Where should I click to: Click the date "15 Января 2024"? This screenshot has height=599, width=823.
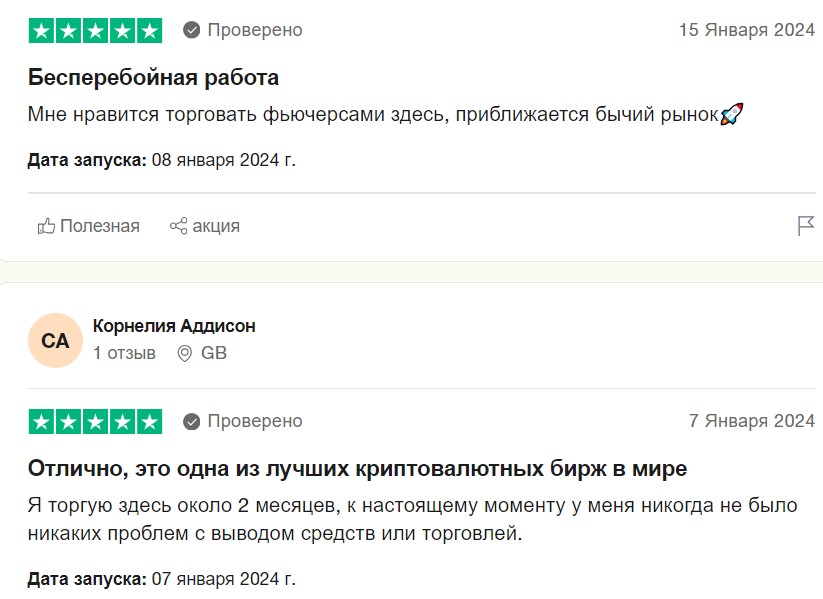[747, 30]
